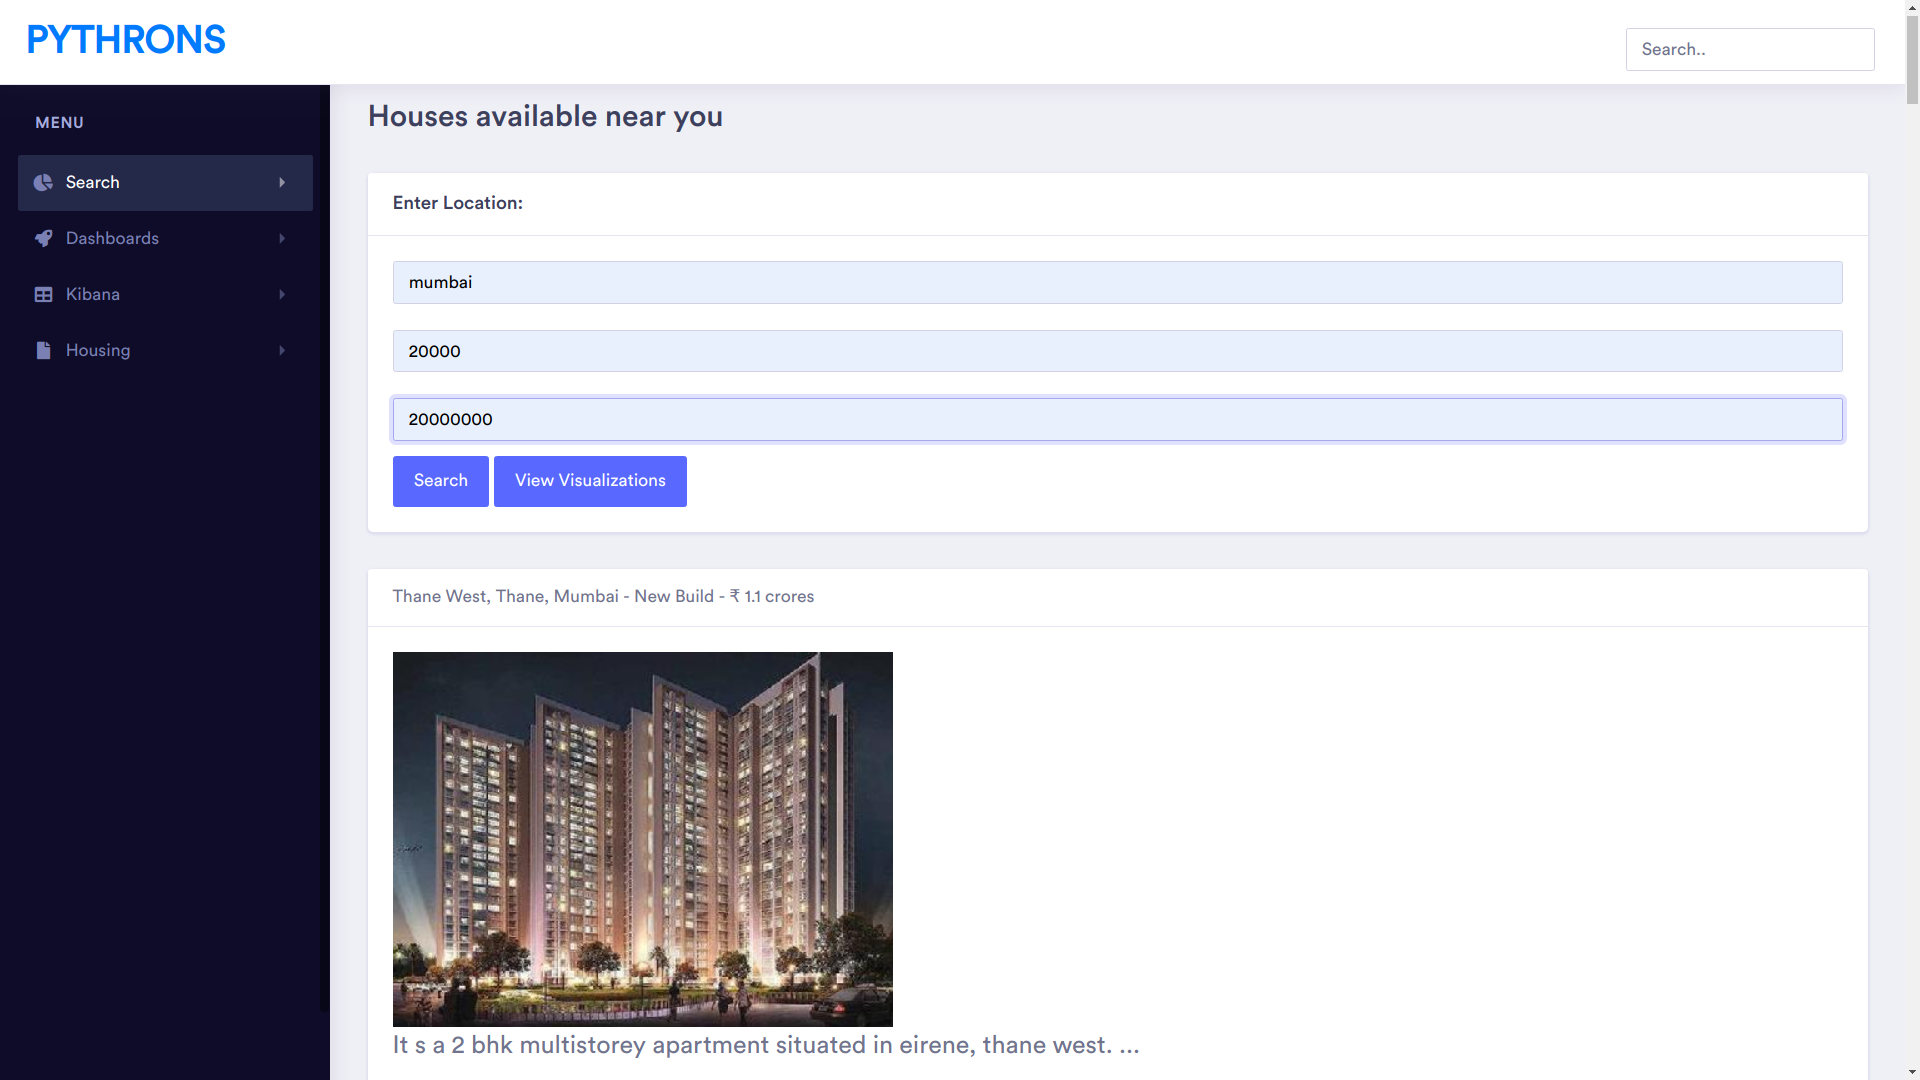The image size is (1920, 1080).
Task: Expand the Kibana submenu arrow
Action: [282, 294]
